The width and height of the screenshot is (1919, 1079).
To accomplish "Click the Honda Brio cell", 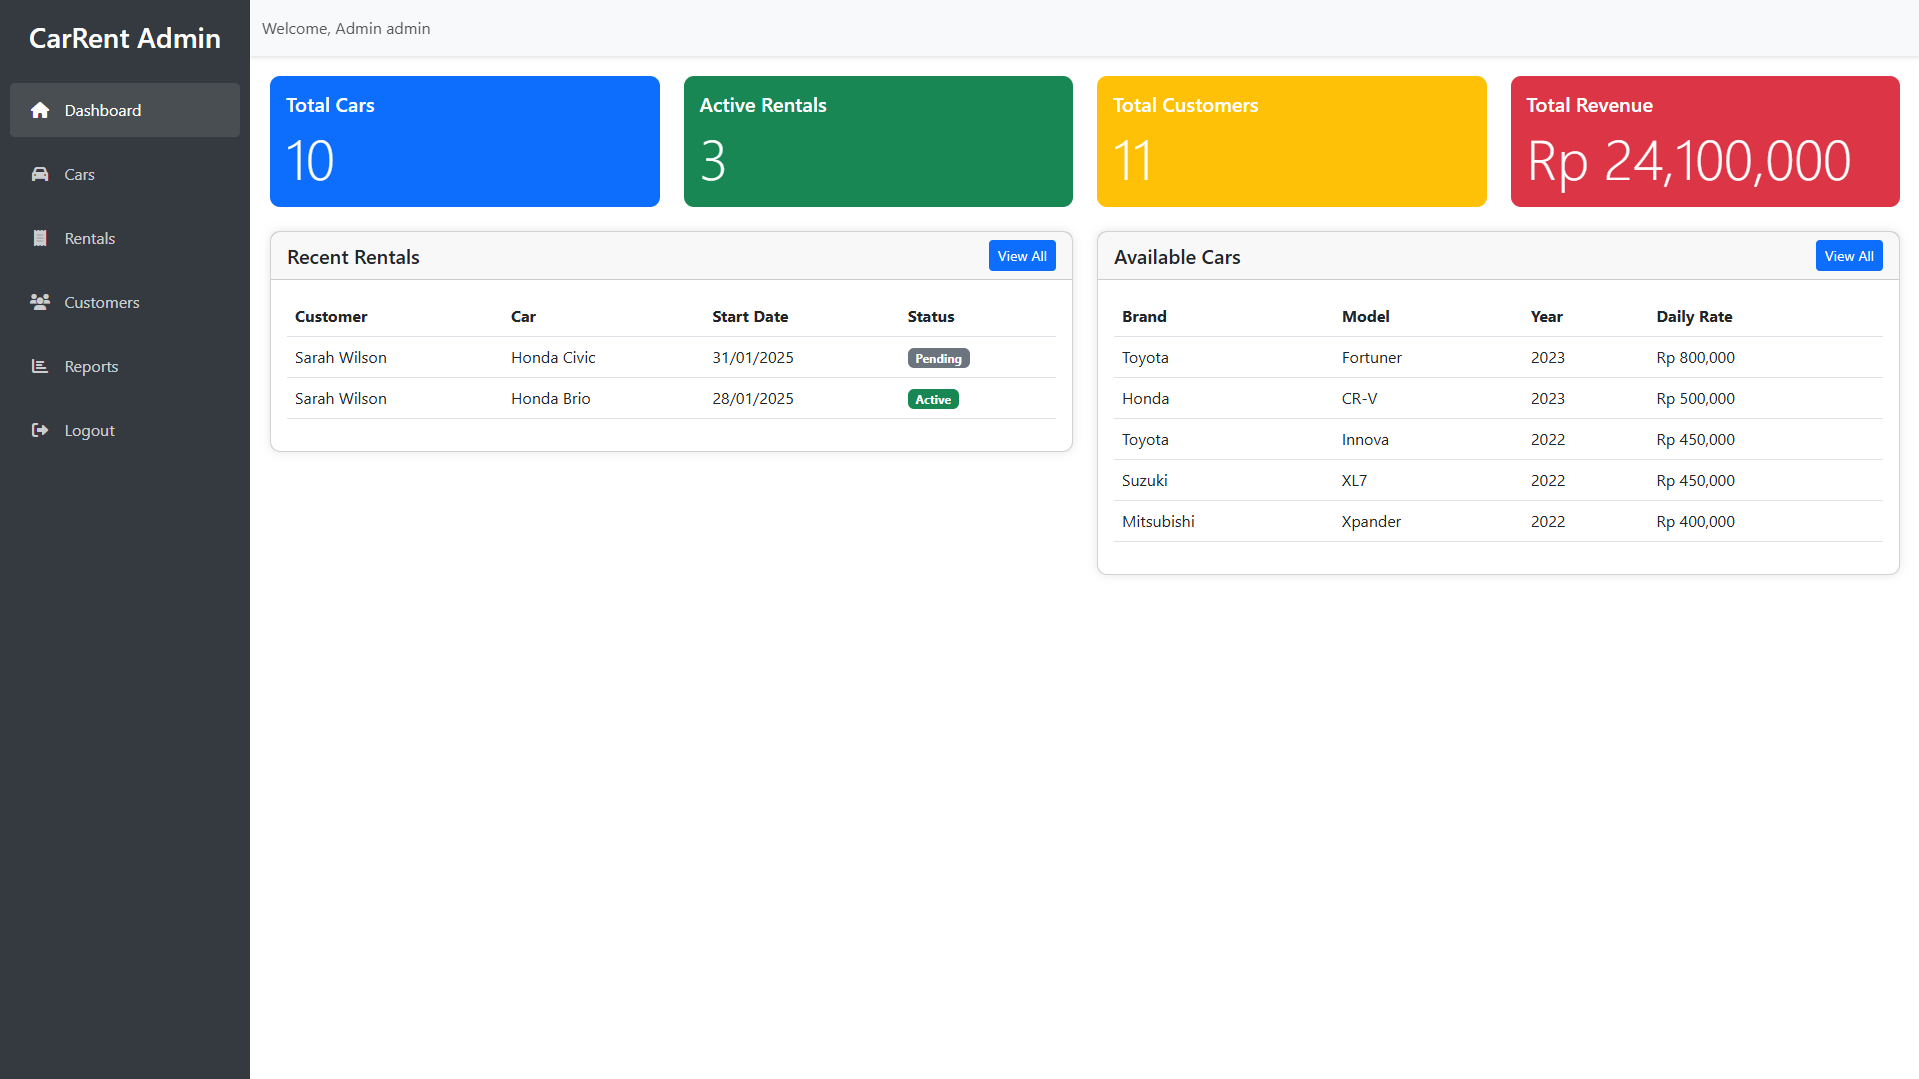I will click(551, 398).
